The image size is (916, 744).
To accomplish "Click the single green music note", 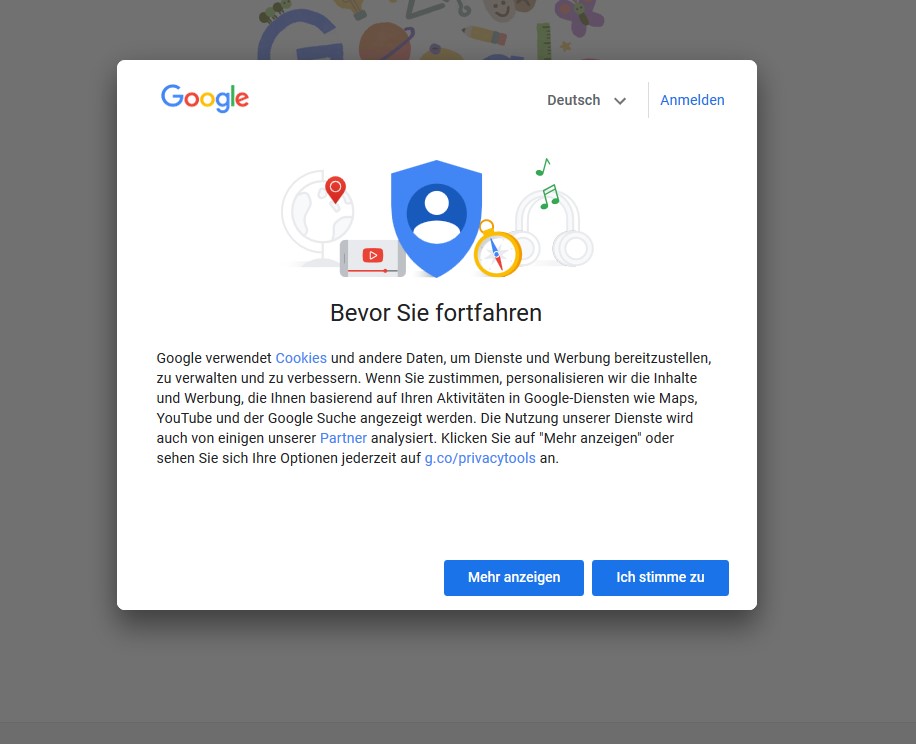I will pos(542,166).
